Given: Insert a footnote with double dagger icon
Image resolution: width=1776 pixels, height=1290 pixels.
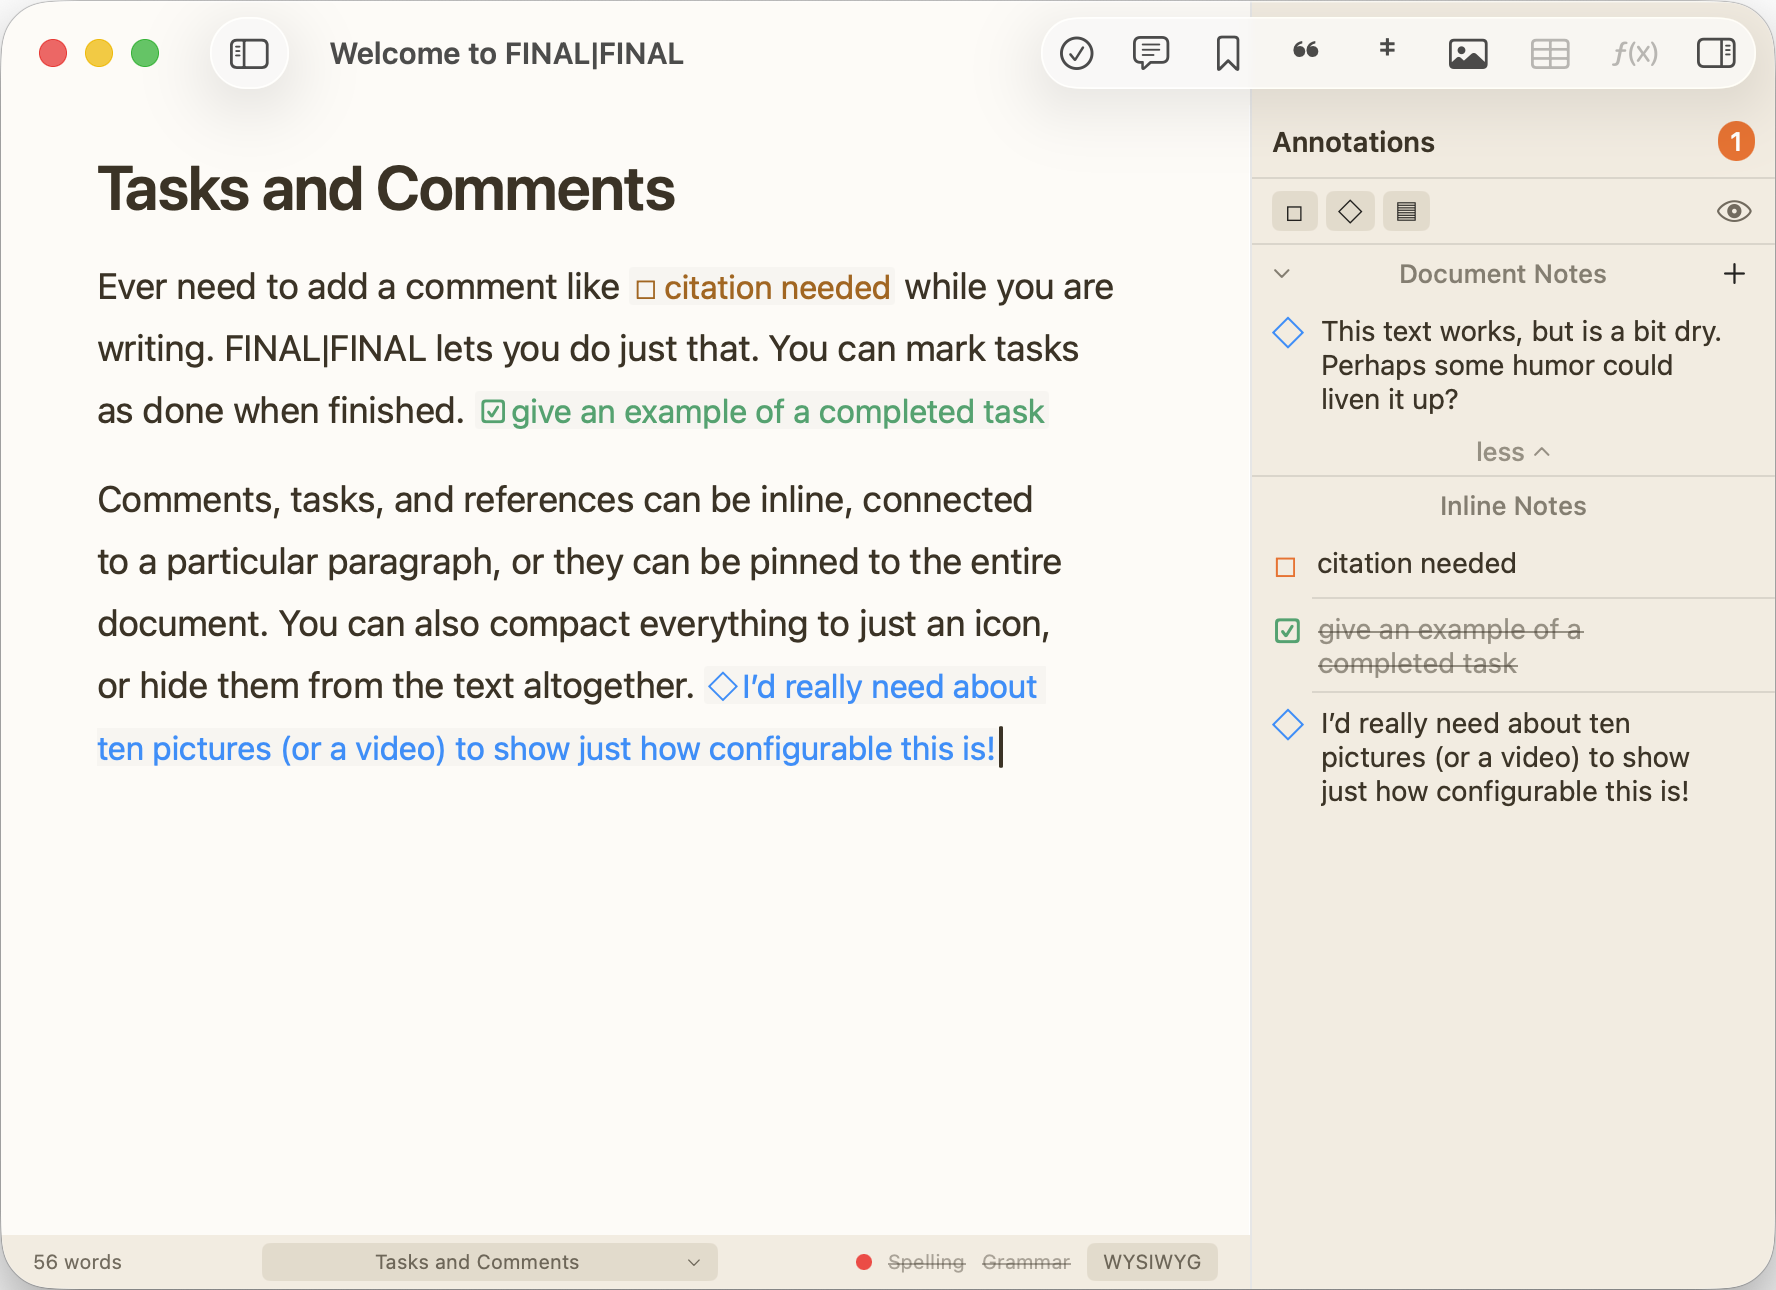Looking at the screenshot, I should tap(1387, 48).
